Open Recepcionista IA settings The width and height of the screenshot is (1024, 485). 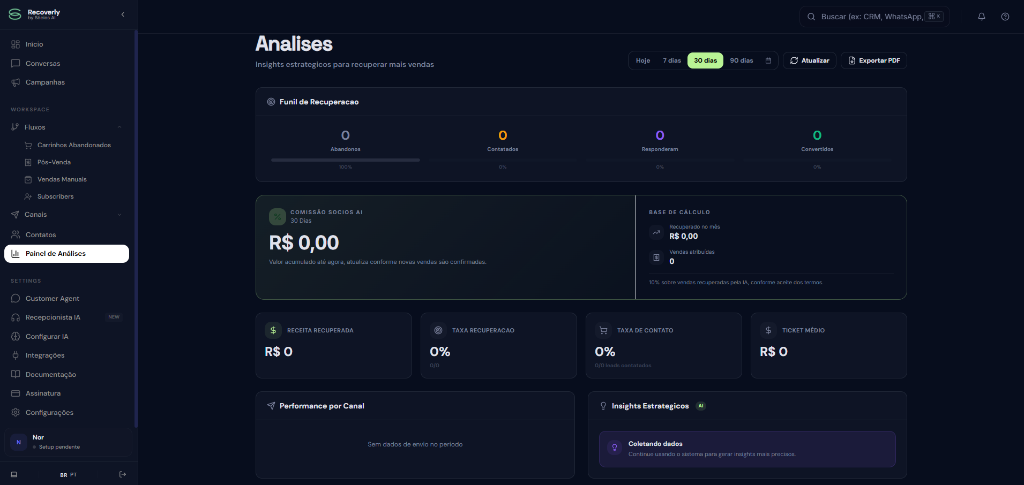(x=67, y=317)
